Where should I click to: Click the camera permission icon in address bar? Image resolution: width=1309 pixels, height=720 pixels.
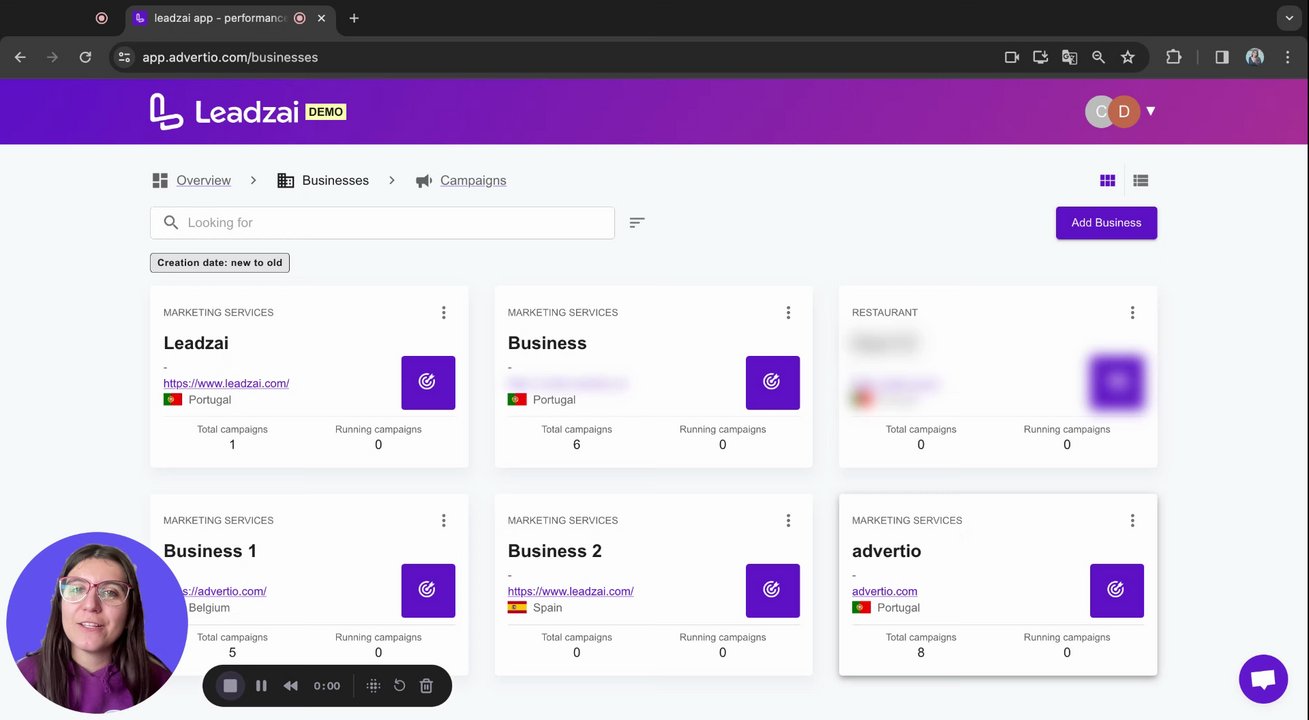point(1012,57)
